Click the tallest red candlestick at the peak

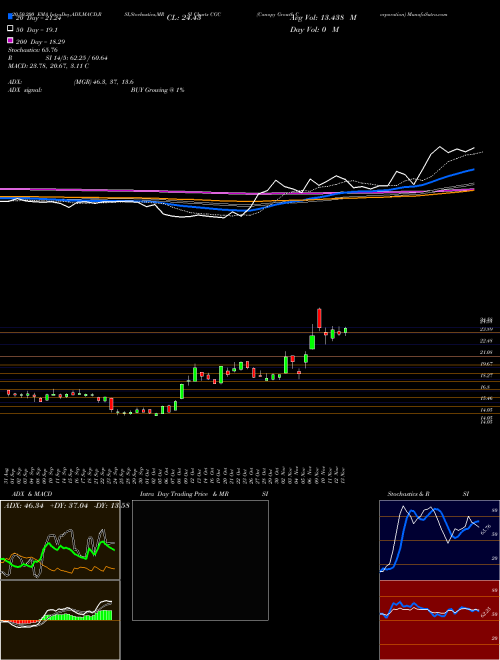click(319, 319)
